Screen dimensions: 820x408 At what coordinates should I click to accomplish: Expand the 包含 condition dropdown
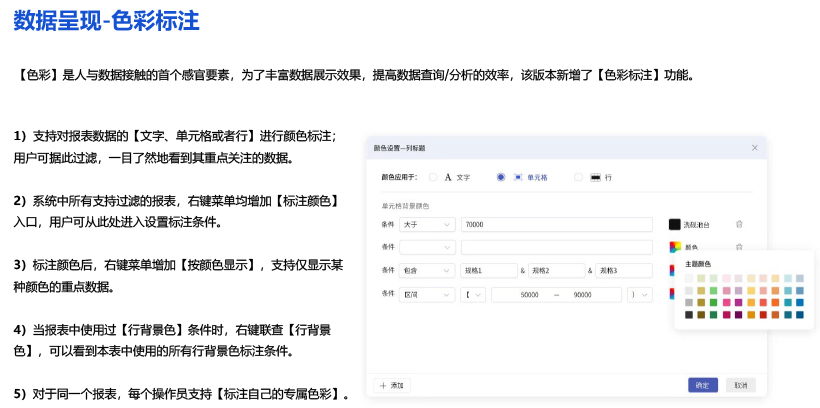click(428, 270)
